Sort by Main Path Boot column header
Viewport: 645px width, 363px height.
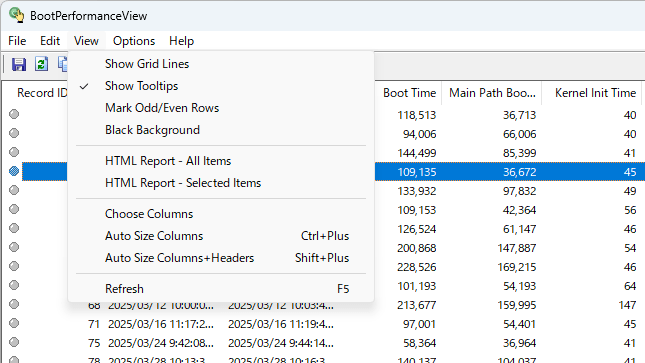492,93
